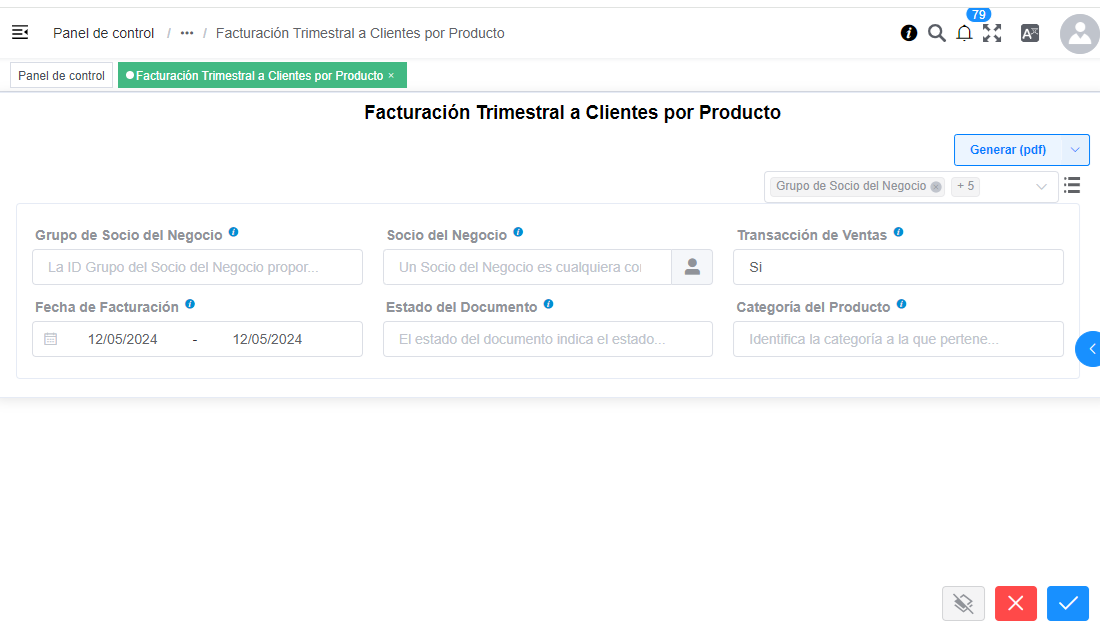Click the filter list icon beside the dropdown
1100x625 pixels.
coord(1071,185)
